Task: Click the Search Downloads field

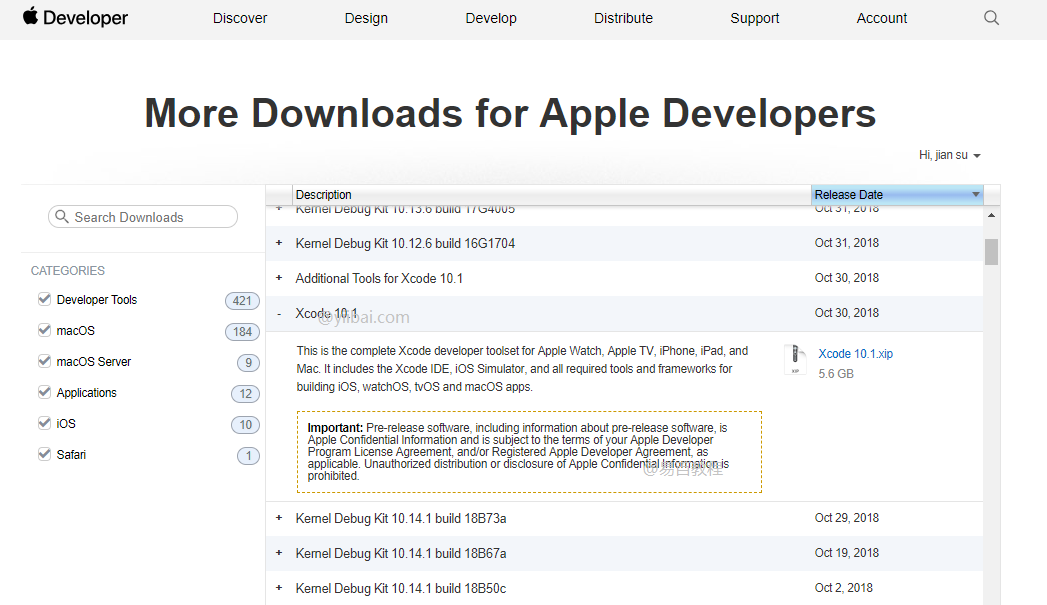Action: pos(143,217)
